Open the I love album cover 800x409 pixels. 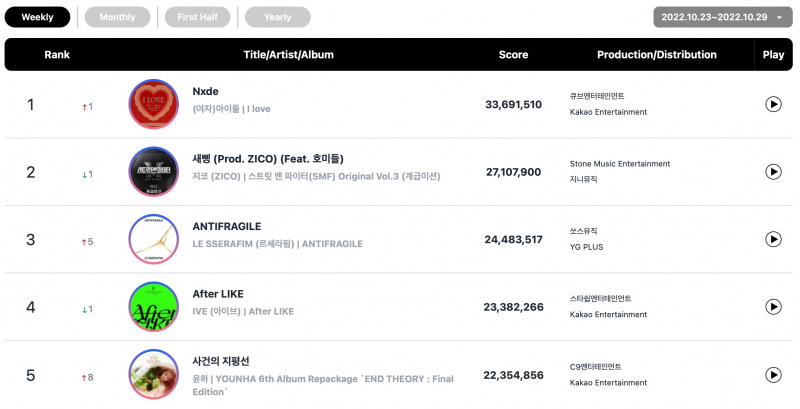154,104
